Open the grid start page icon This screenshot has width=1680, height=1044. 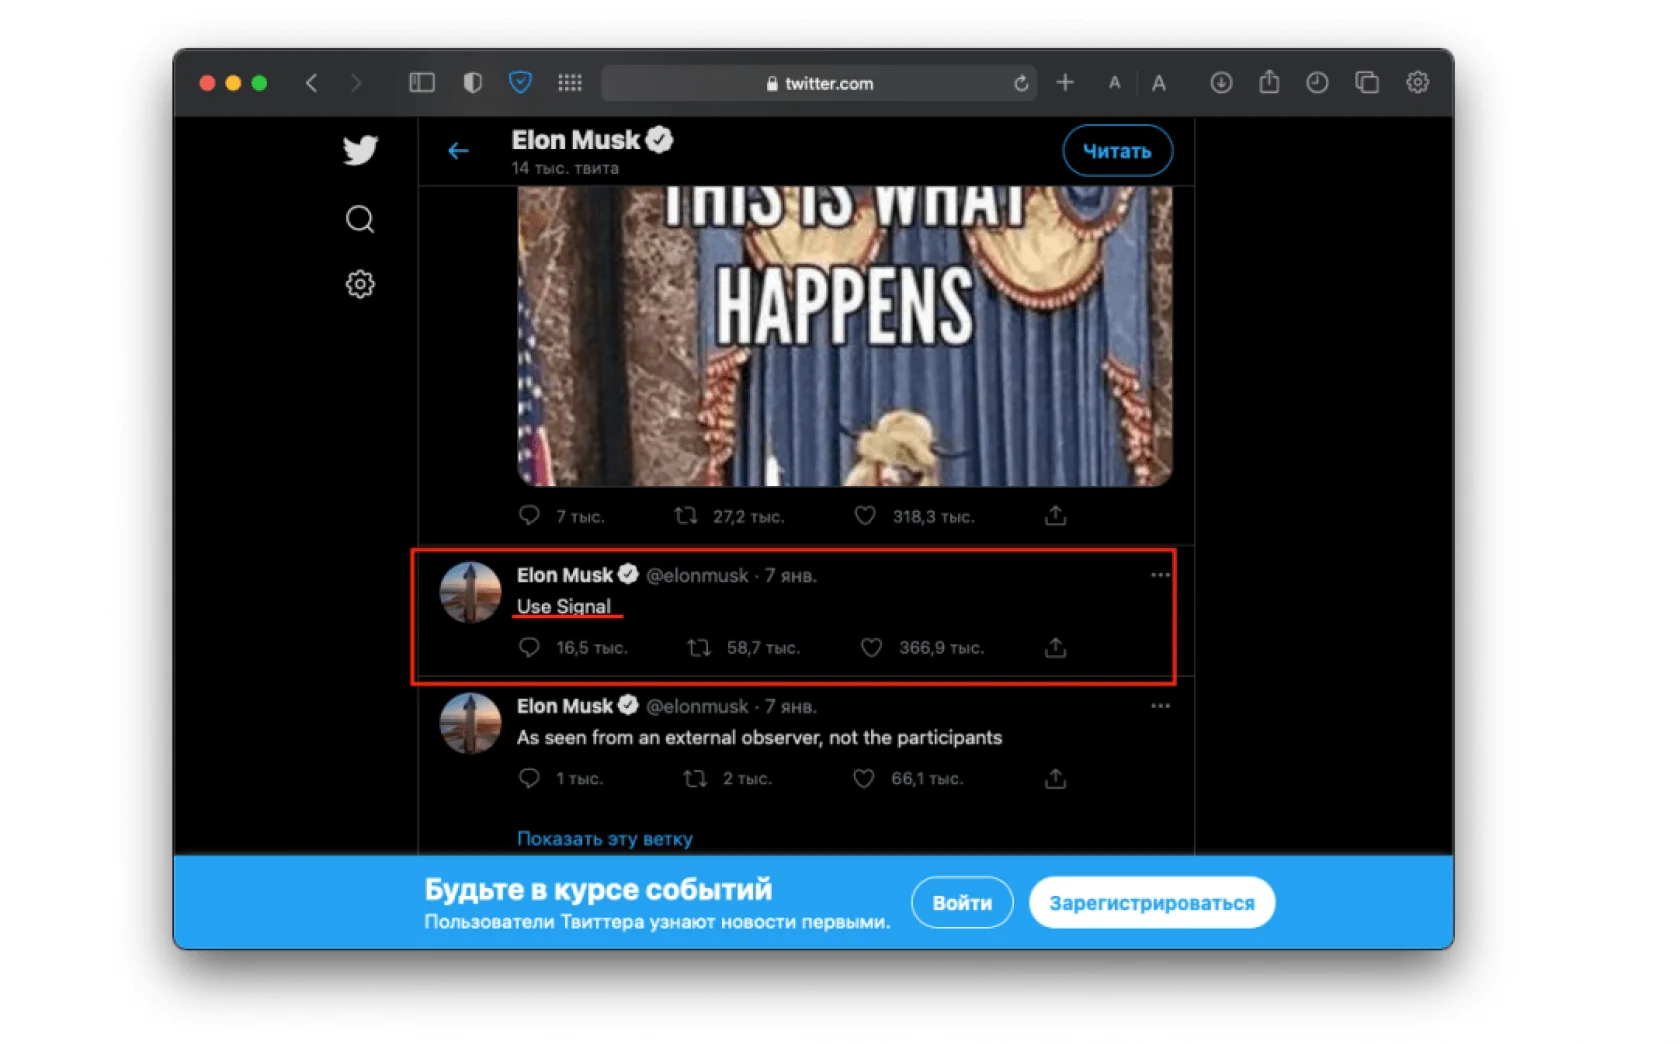[x=570, y=83]
